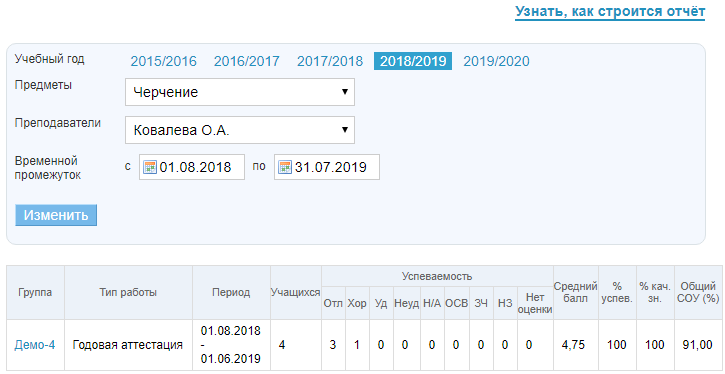Open the Узнать, как строится отчёт link
Viewport: 725px width, 374px height.
coord(610,12)
